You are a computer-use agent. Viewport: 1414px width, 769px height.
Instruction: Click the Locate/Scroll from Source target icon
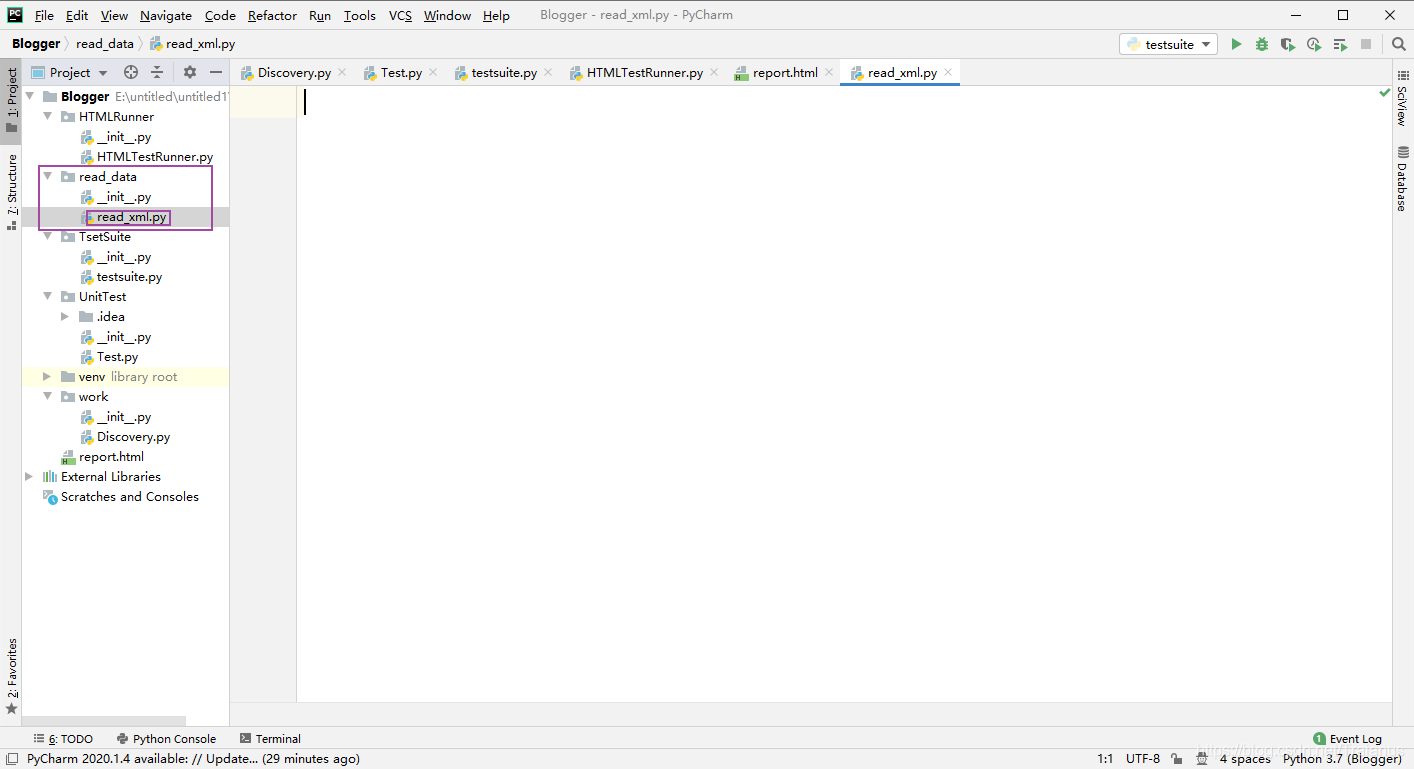coord(130,72)
